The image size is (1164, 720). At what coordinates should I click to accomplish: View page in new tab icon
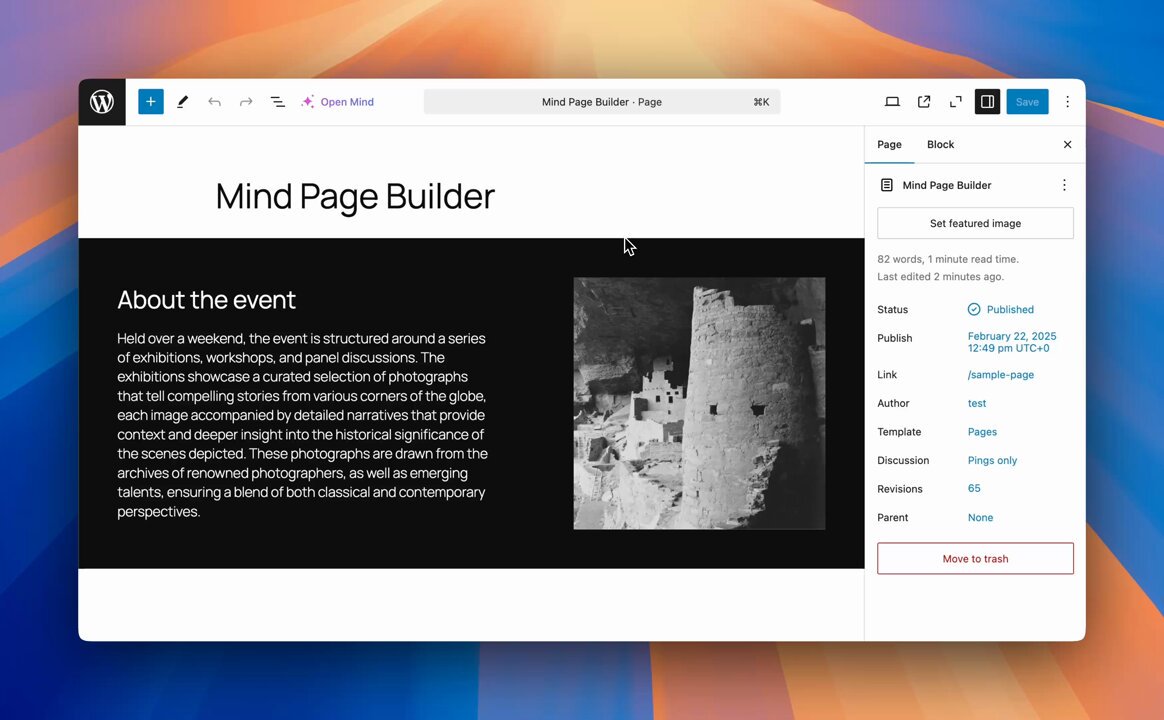[x=924, y=102]
